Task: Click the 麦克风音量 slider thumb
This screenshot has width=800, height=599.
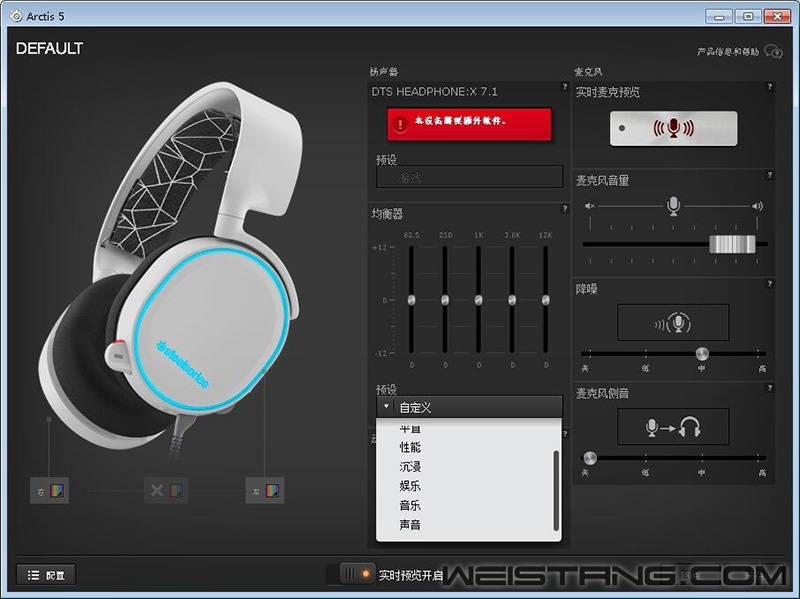Action: coord(732,244)
